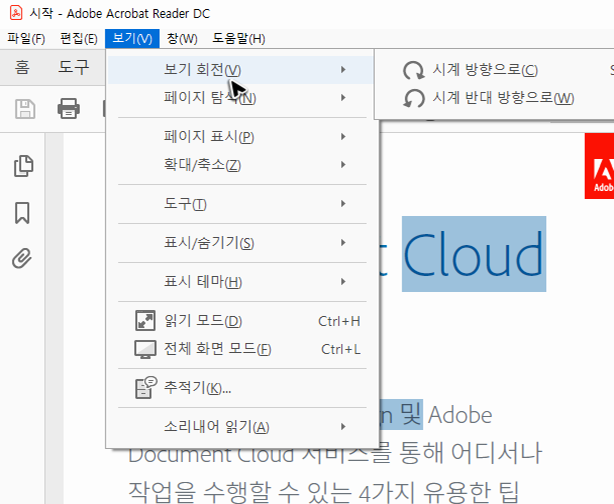
Task: Switch to the 도구 tab
Action: [73, 67]
